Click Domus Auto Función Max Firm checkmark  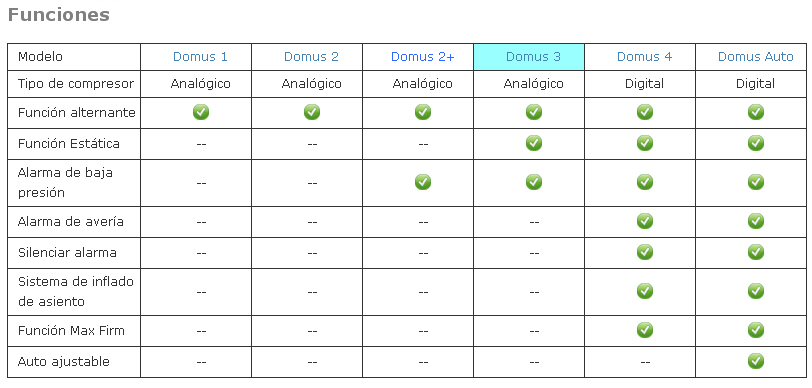(x=756, y=330)
